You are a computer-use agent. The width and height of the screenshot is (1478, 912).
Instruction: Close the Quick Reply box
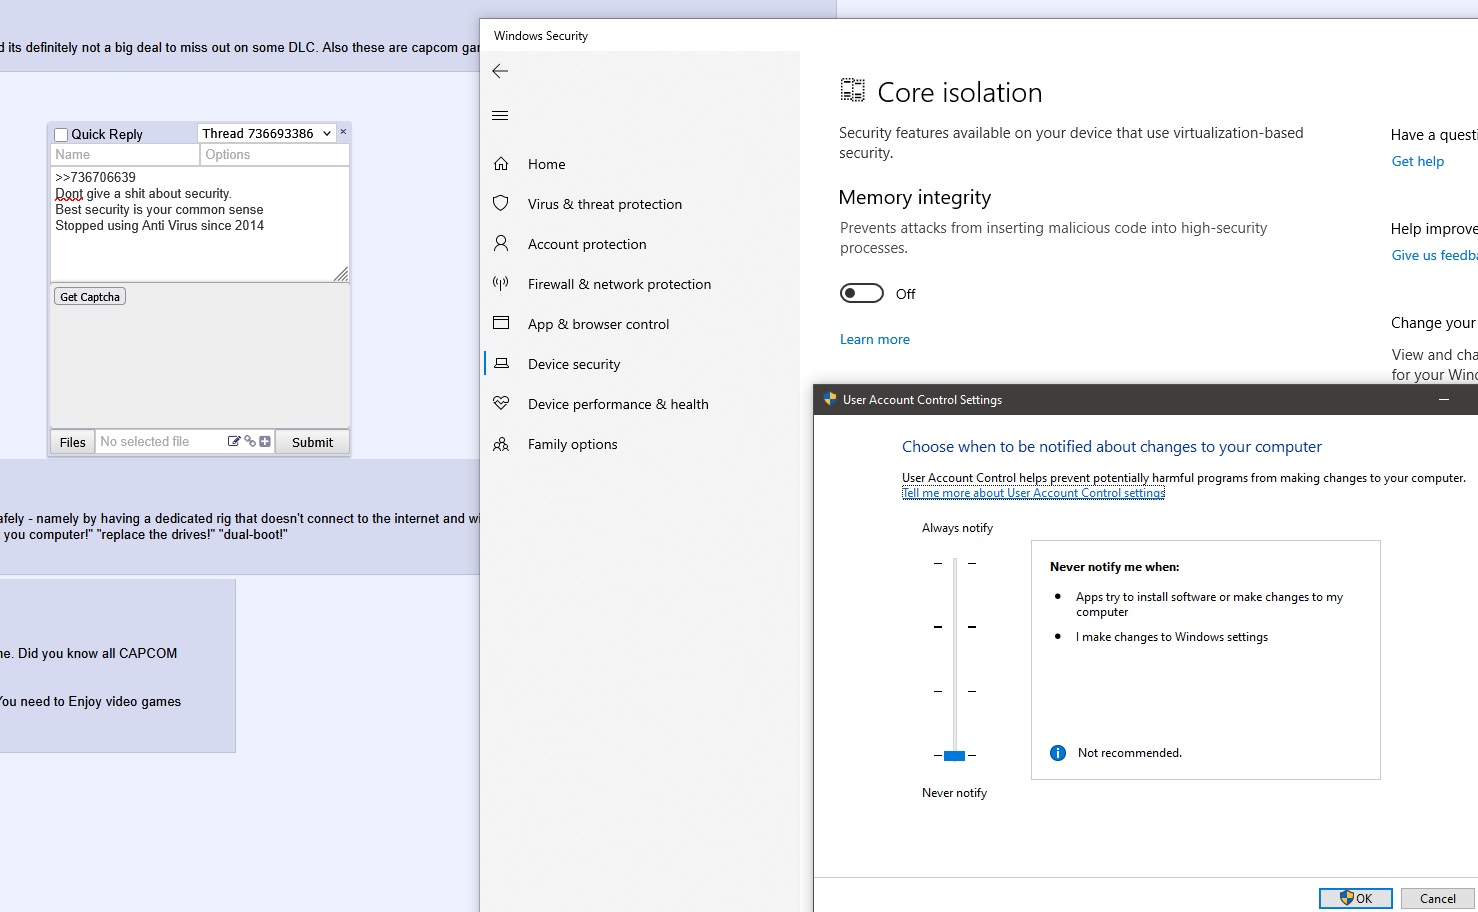point(343,132)
